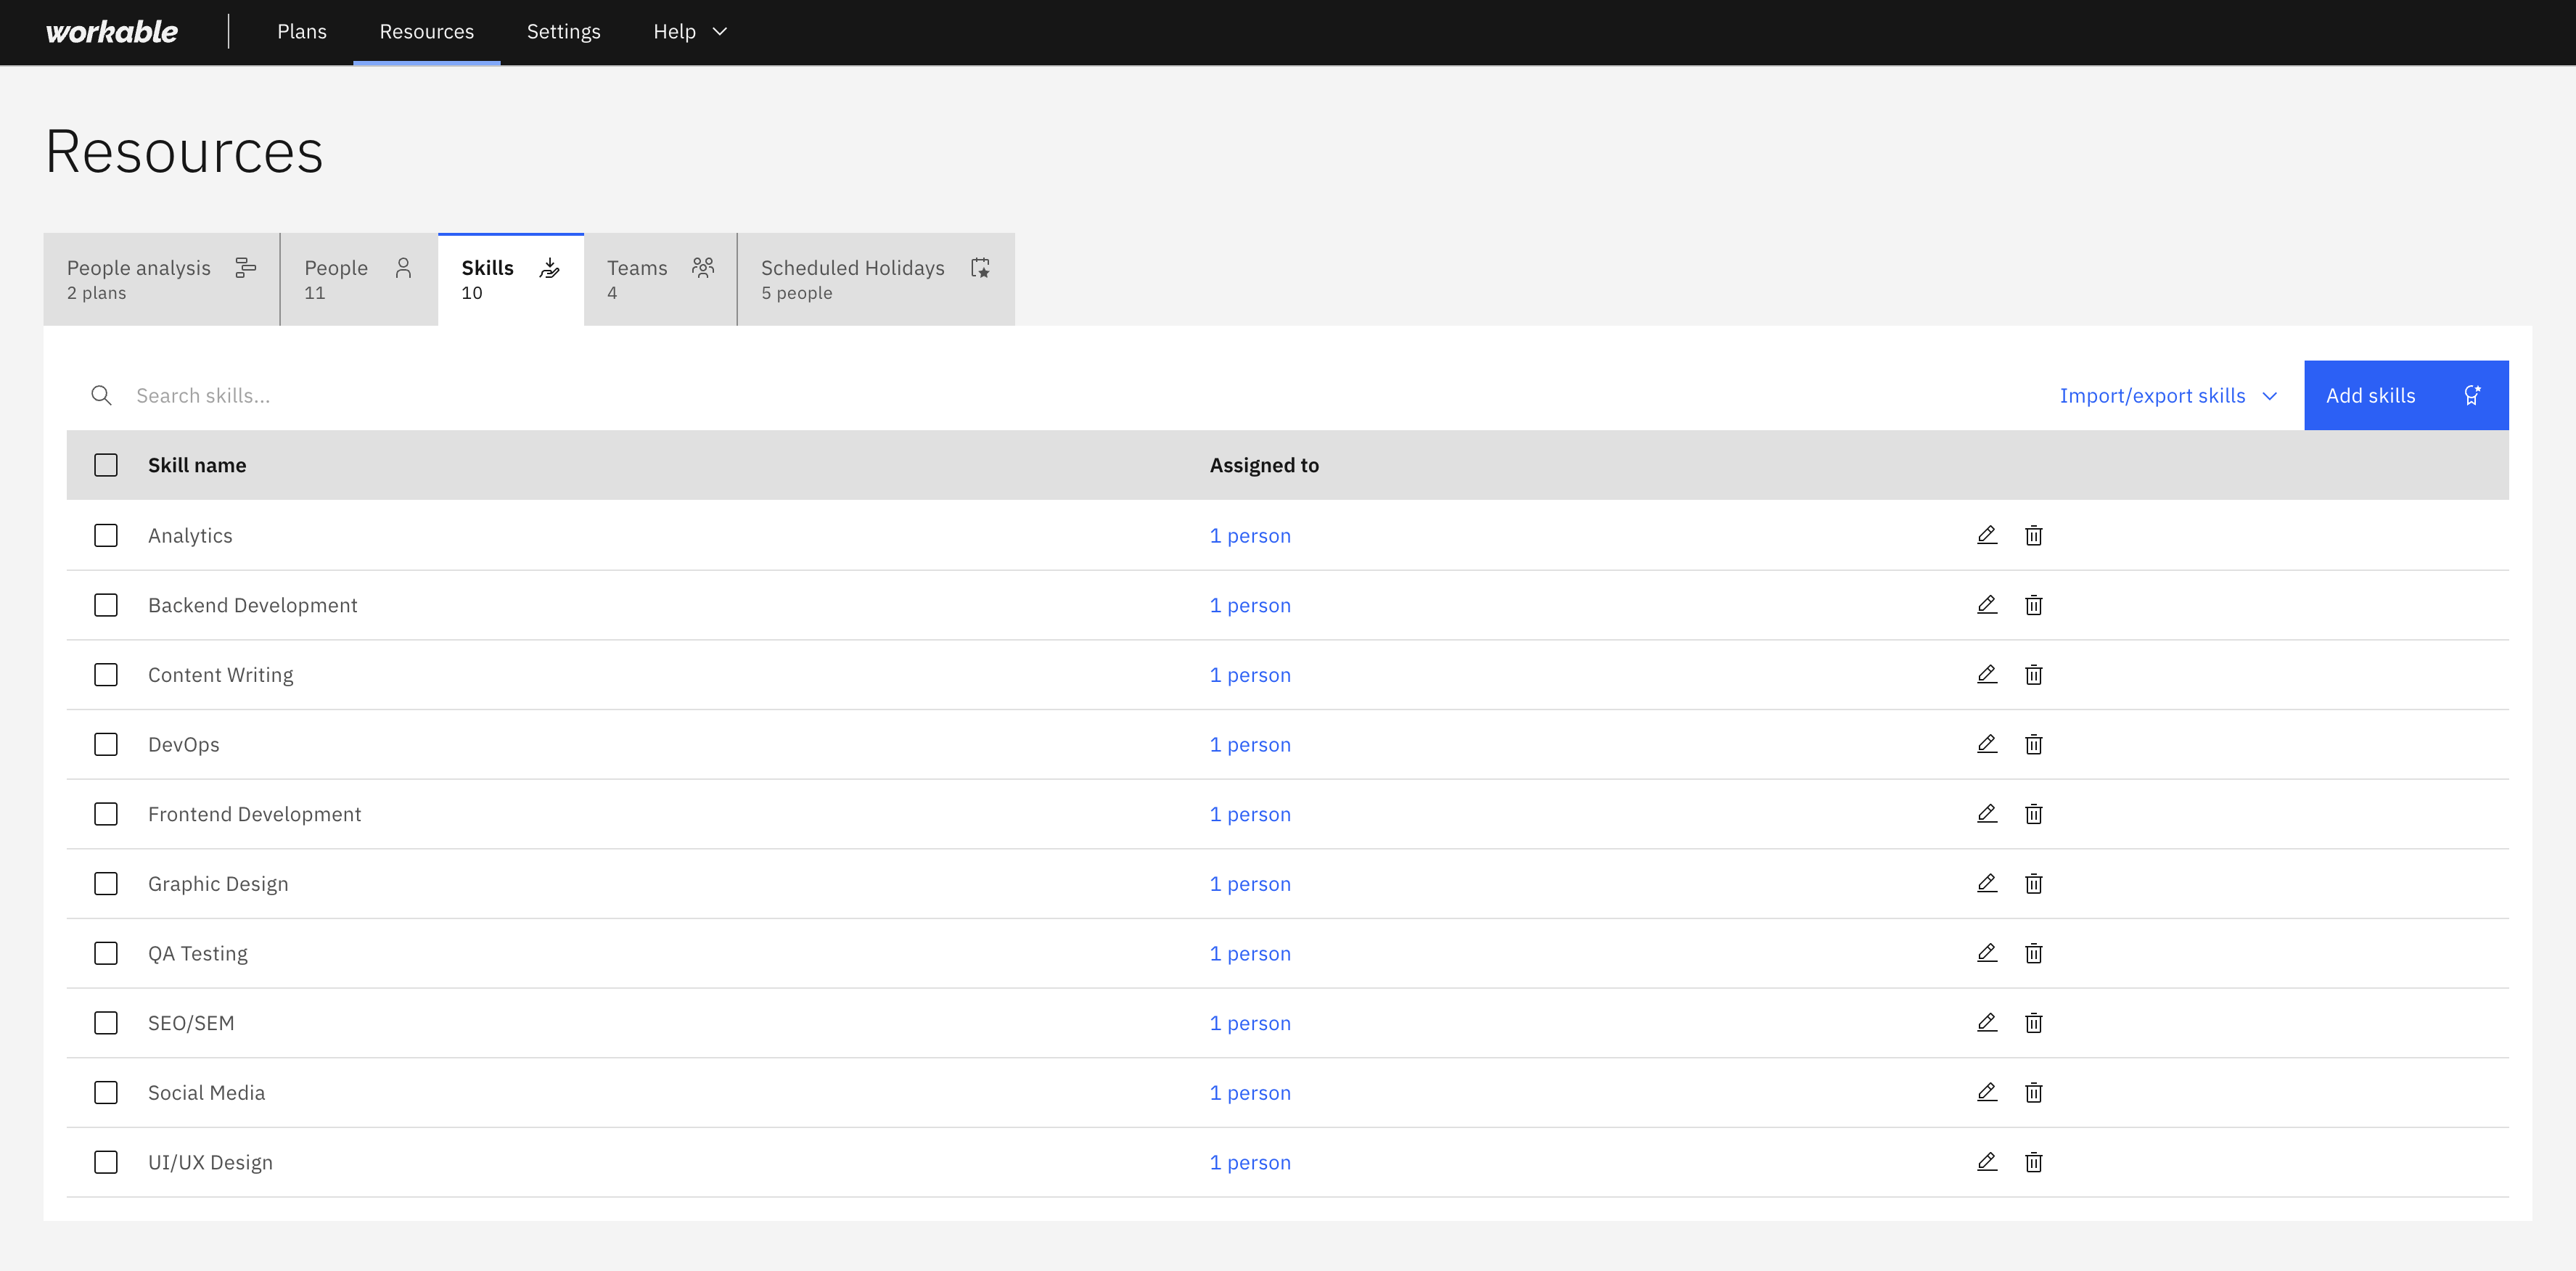
Task: Click the Add skills button
Action: [x=2406, y=395]
